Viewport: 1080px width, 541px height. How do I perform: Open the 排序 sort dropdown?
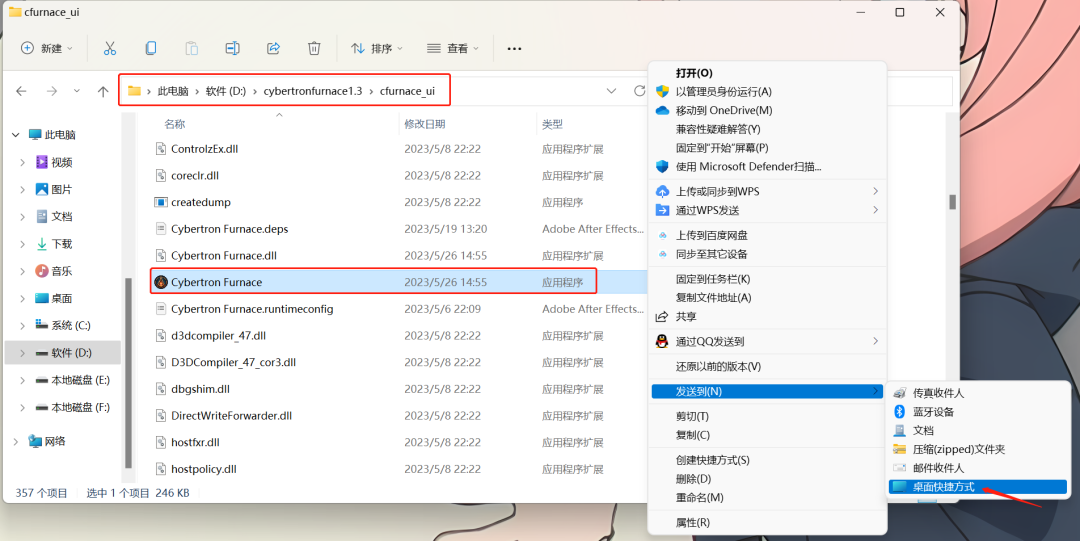click(377, 48)
